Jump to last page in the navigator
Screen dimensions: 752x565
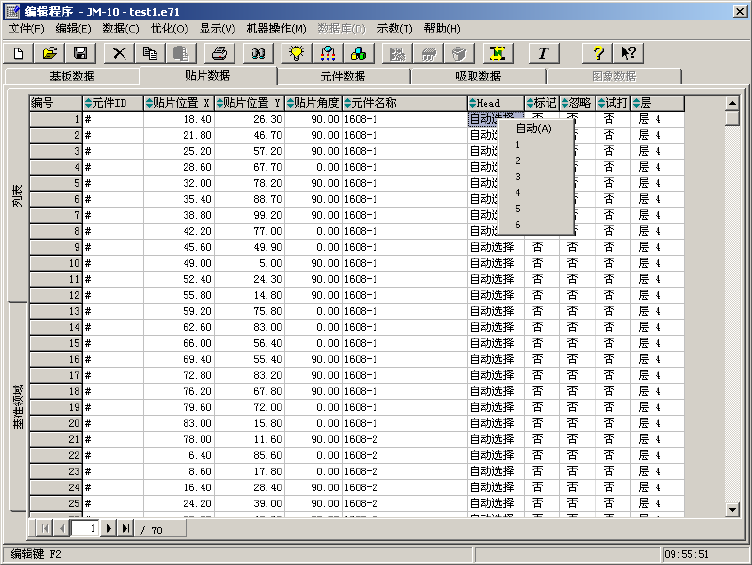[x=125, y=527]
